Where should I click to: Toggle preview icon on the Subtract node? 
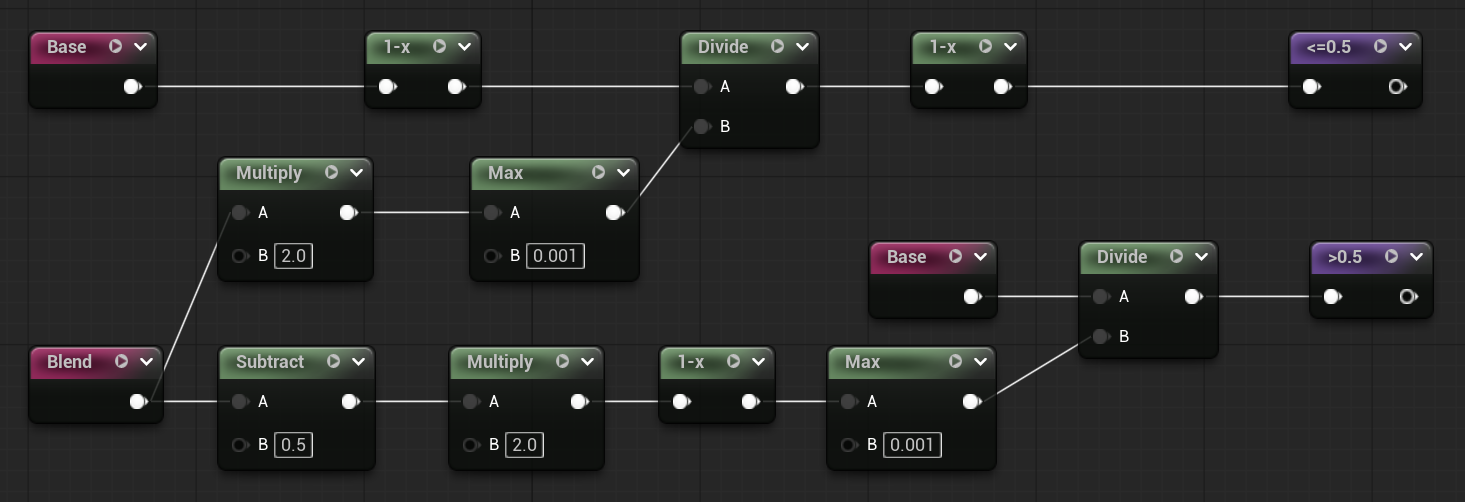333,362
